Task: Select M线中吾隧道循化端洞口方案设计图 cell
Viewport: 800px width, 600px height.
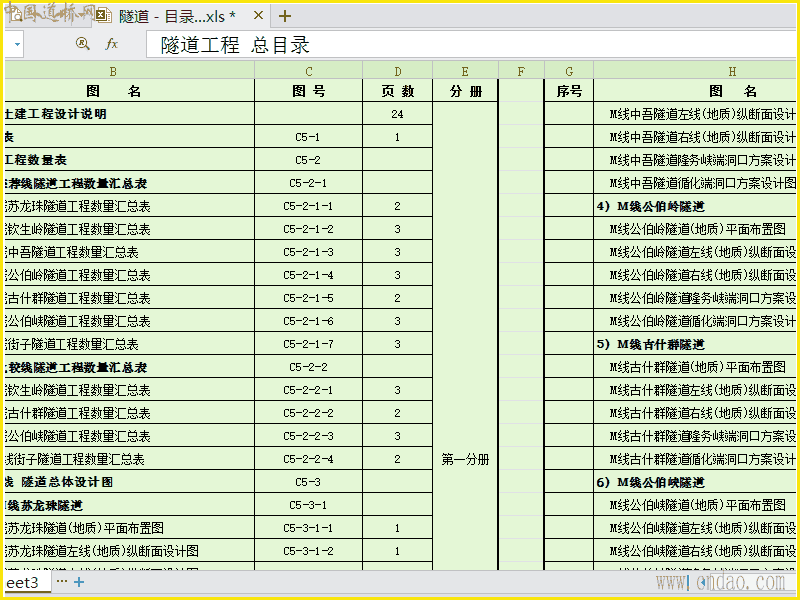Action: click(695, 183)
